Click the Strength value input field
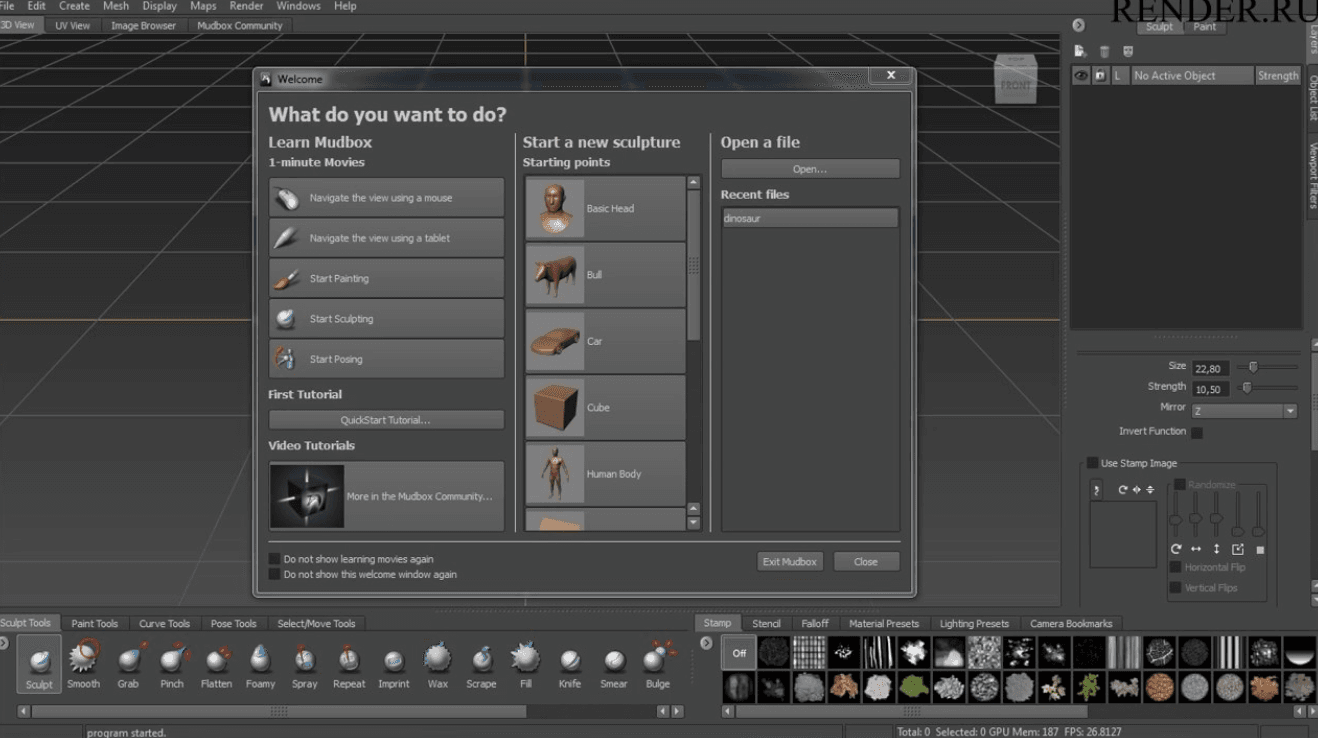The width and height of the screenshot is (1318, 738). point(1210,389)
